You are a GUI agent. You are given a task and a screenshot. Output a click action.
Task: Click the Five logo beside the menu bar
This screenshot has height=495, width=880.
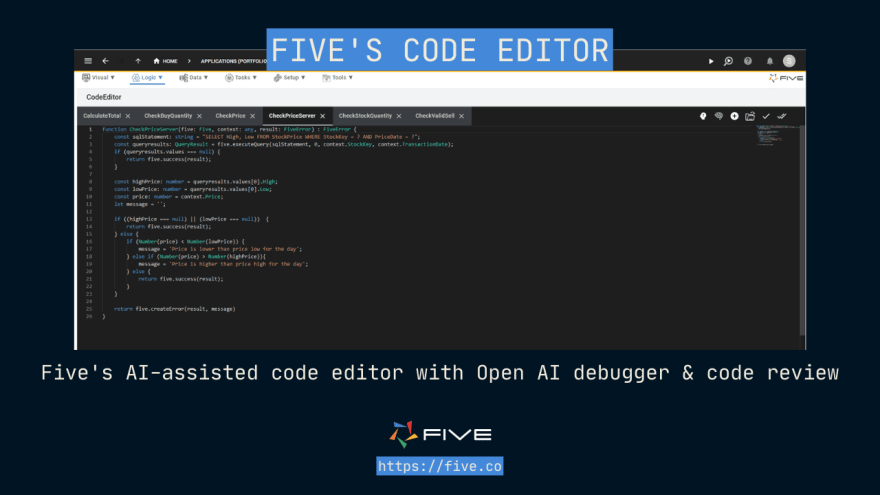coord(786,78)
